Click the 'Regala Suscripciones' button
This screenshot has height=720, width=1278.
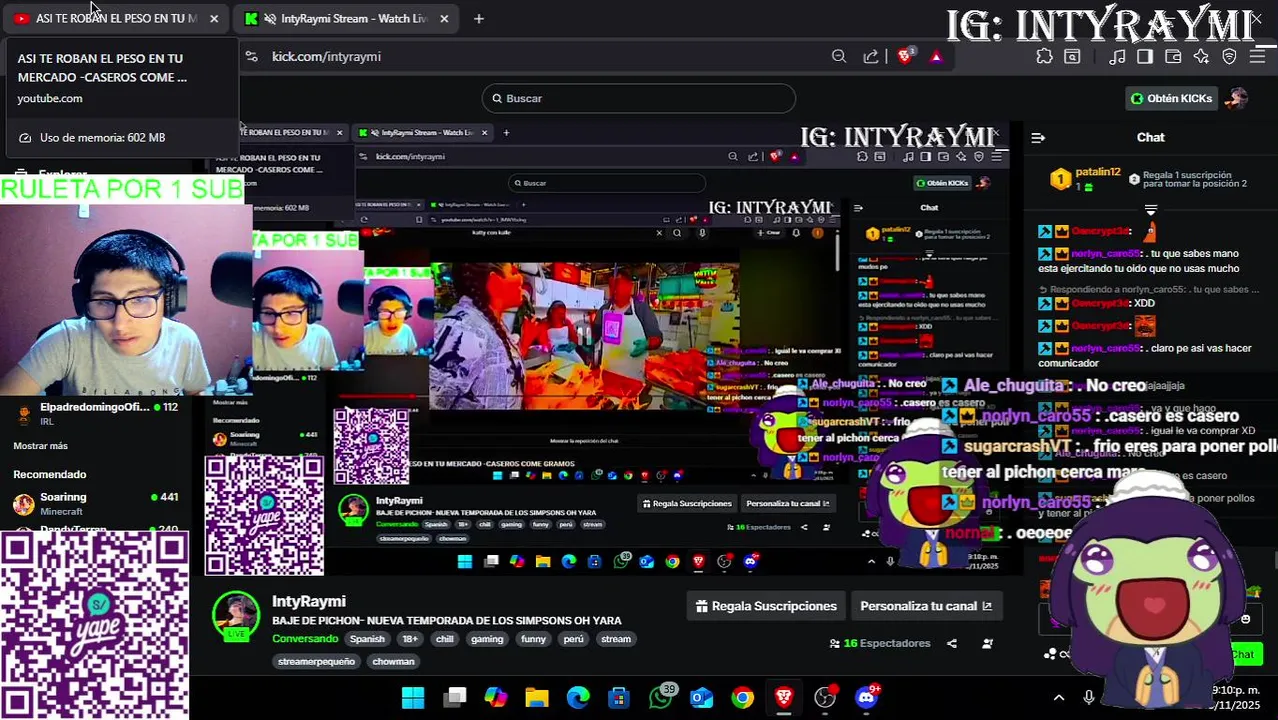tap(766, 606)
